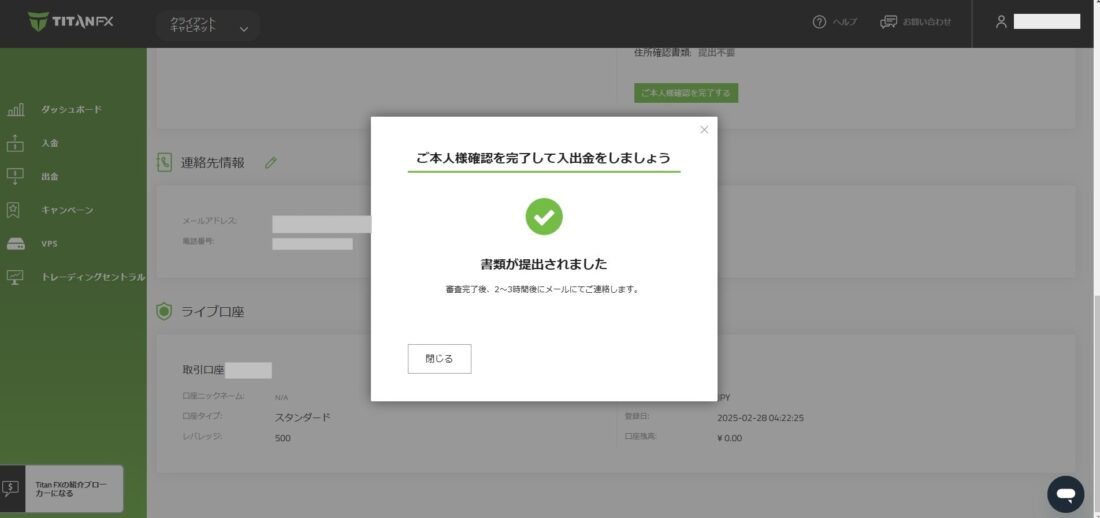Click the pencil edit icon beside 連絡先情報
This screenshot has width=1100, height=518.
[x=270, y=163]
